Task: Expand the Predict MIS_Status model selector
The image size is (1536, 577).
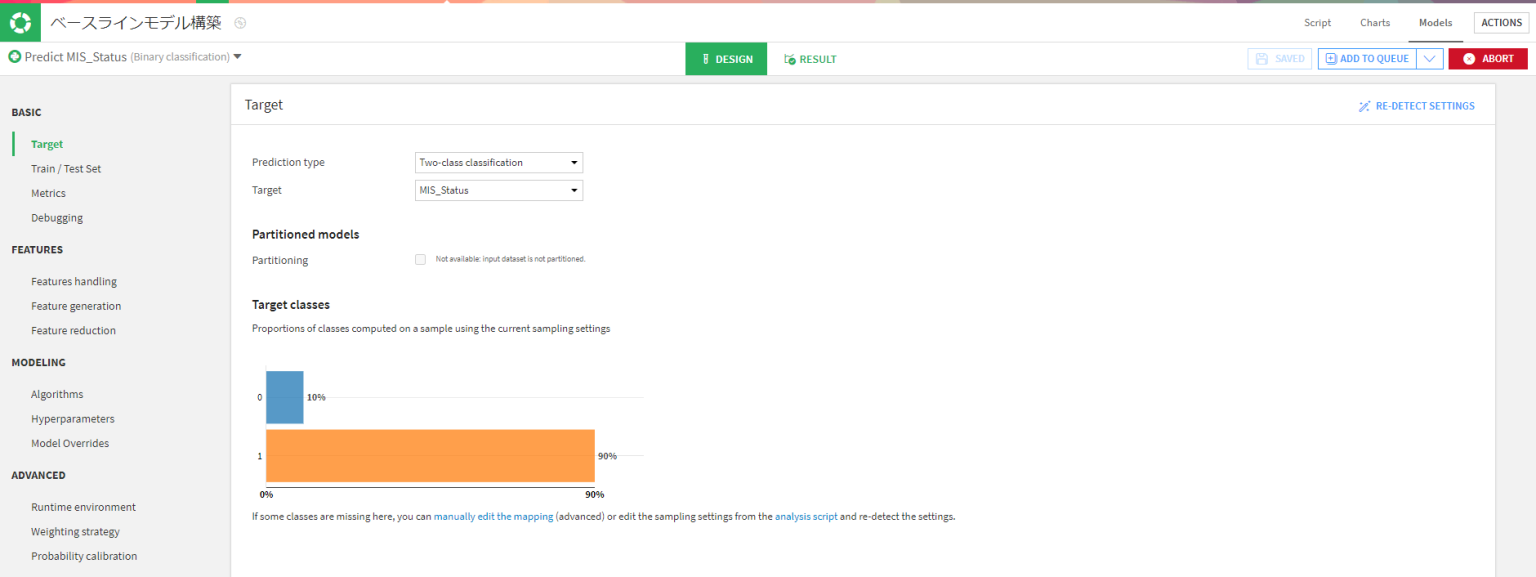Action: point(237,57)
